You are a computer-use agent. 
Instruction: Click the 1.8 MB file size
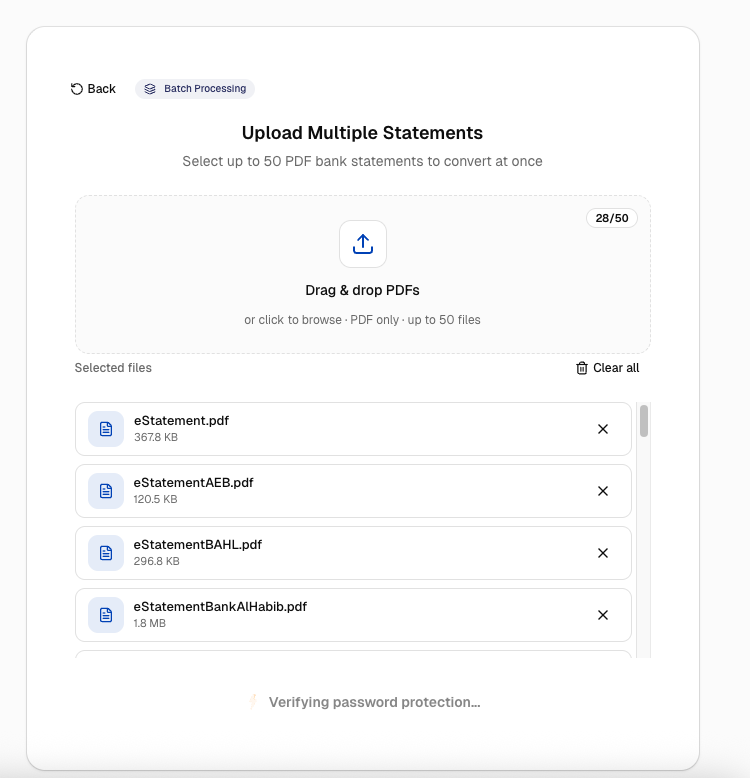149,624
